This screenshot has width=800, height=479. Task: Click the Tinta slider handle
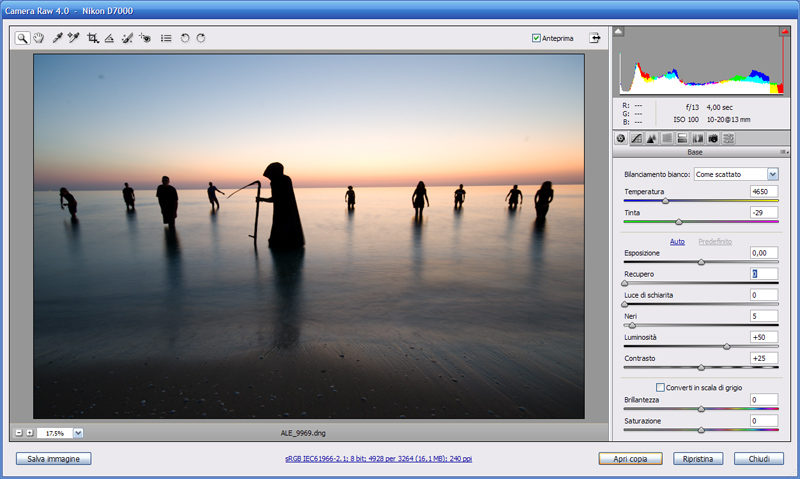[679, 222]
